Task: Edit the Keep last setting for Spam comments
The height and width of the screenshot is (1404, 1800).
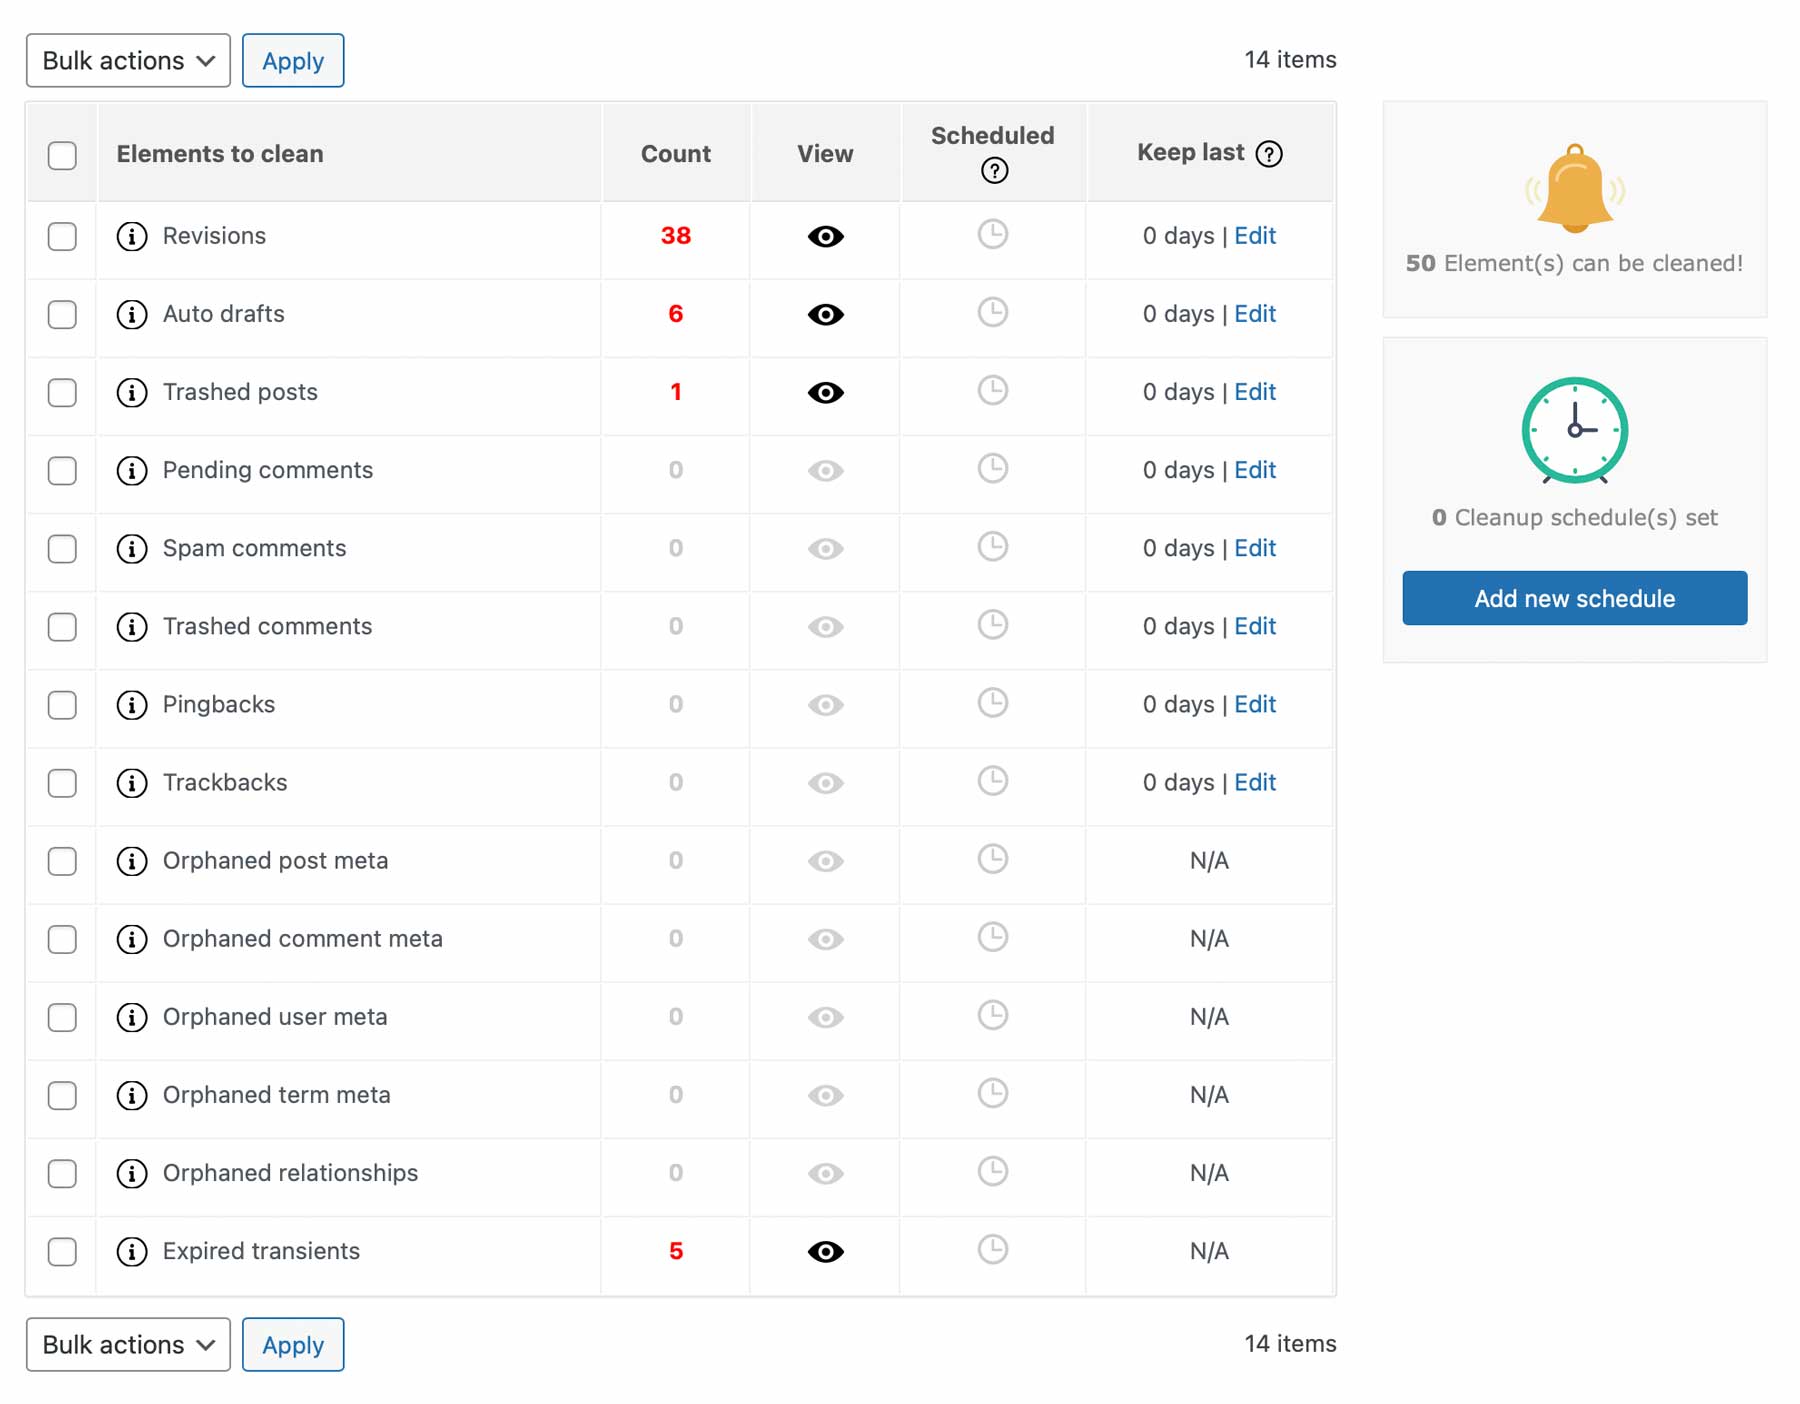Action: tap(1255, 548)
